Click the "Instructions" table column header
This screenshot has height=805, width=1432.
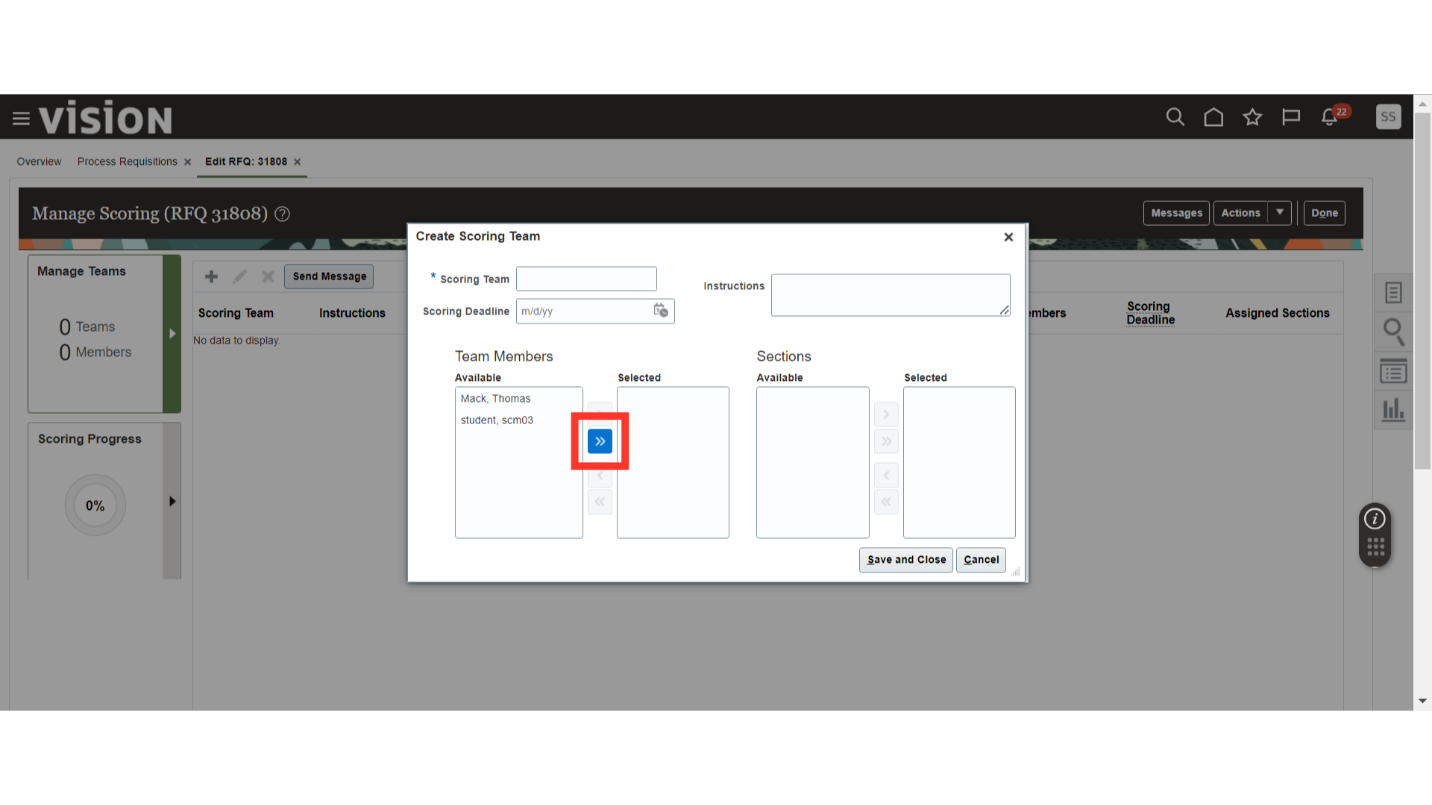click(352, 313)
